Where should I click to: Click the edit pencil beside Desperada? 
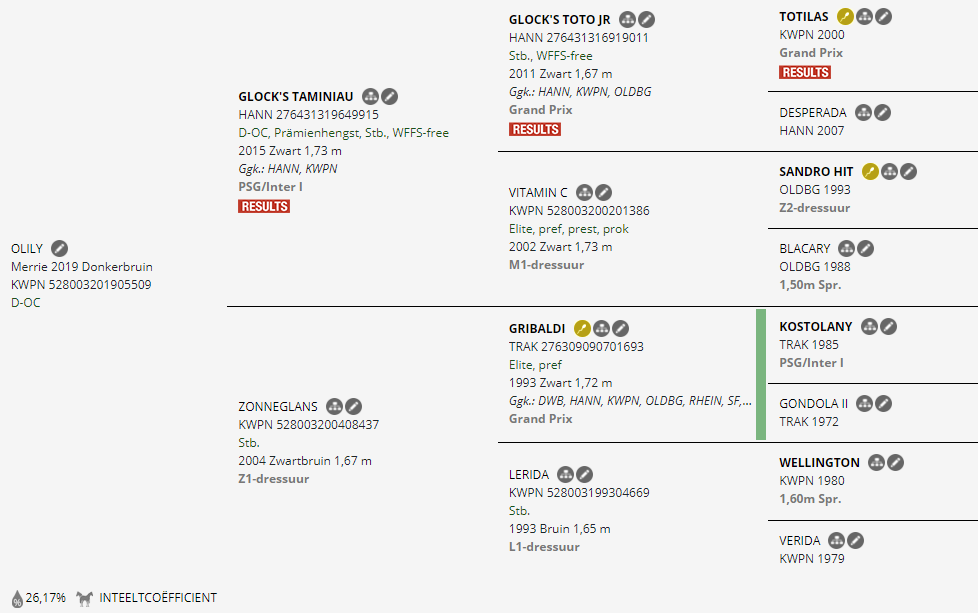pyautogui.click(x=883, y=113)
